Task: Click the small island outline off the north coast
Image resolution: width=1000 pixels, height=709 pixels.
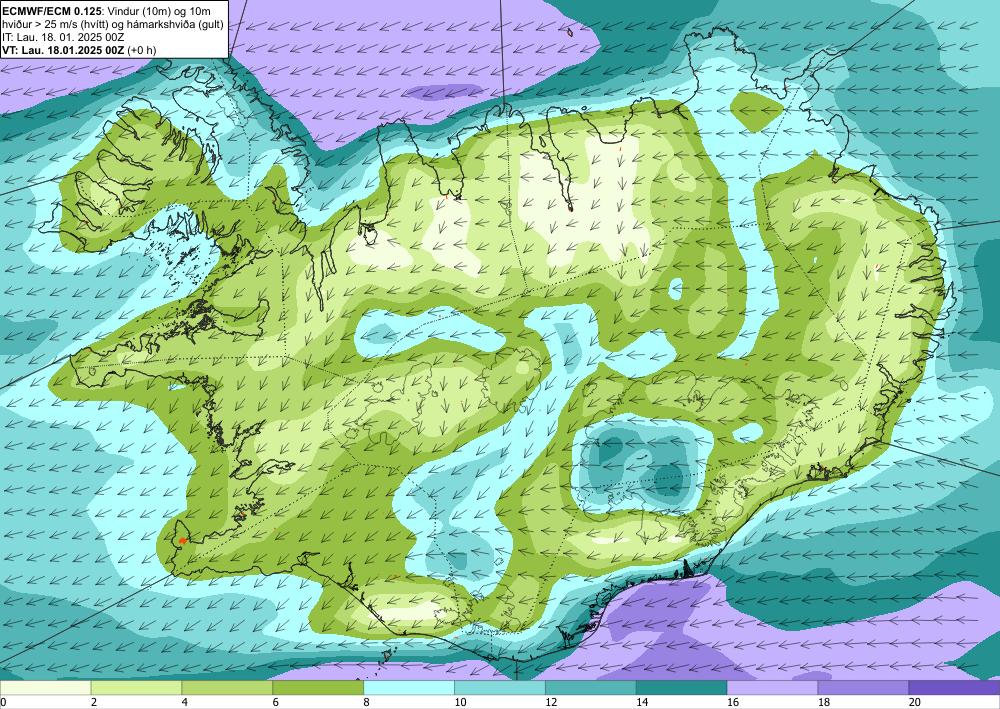Action: pyautogui.click(x=569, y=31)
